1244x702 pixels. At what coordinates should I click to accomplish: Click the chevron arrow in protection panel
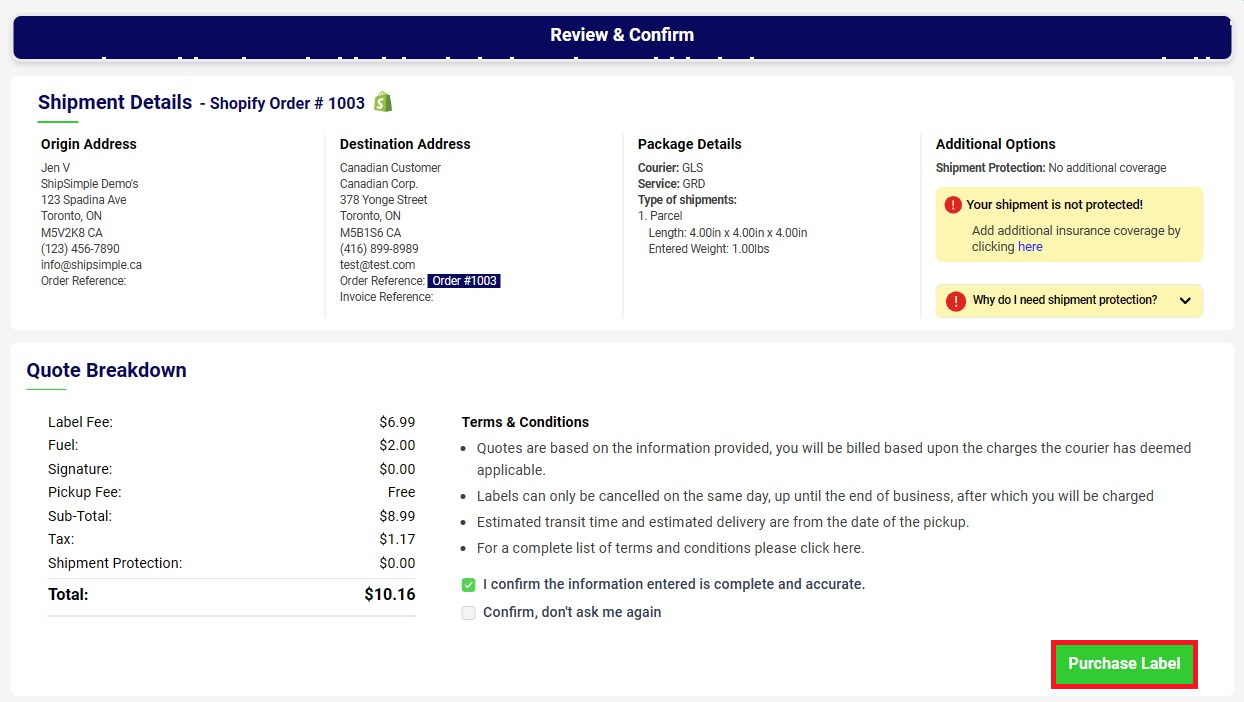[x=1185, y=301]
